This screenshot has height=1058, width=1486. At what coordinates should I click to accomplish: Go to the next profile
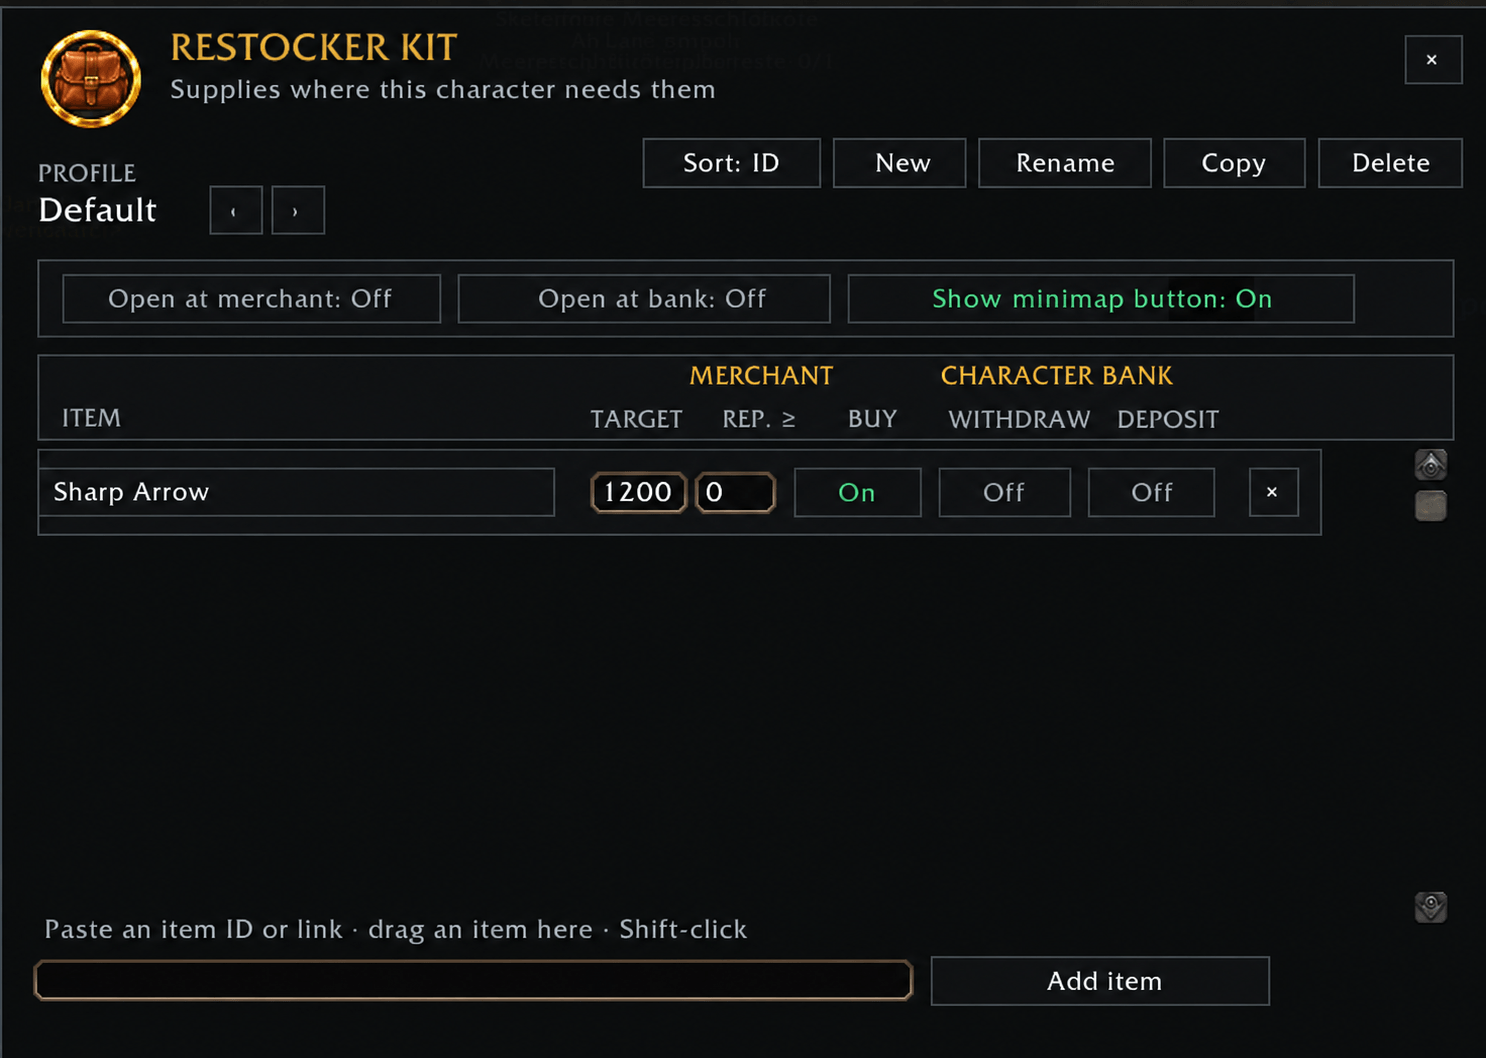(x=298, y=210)
